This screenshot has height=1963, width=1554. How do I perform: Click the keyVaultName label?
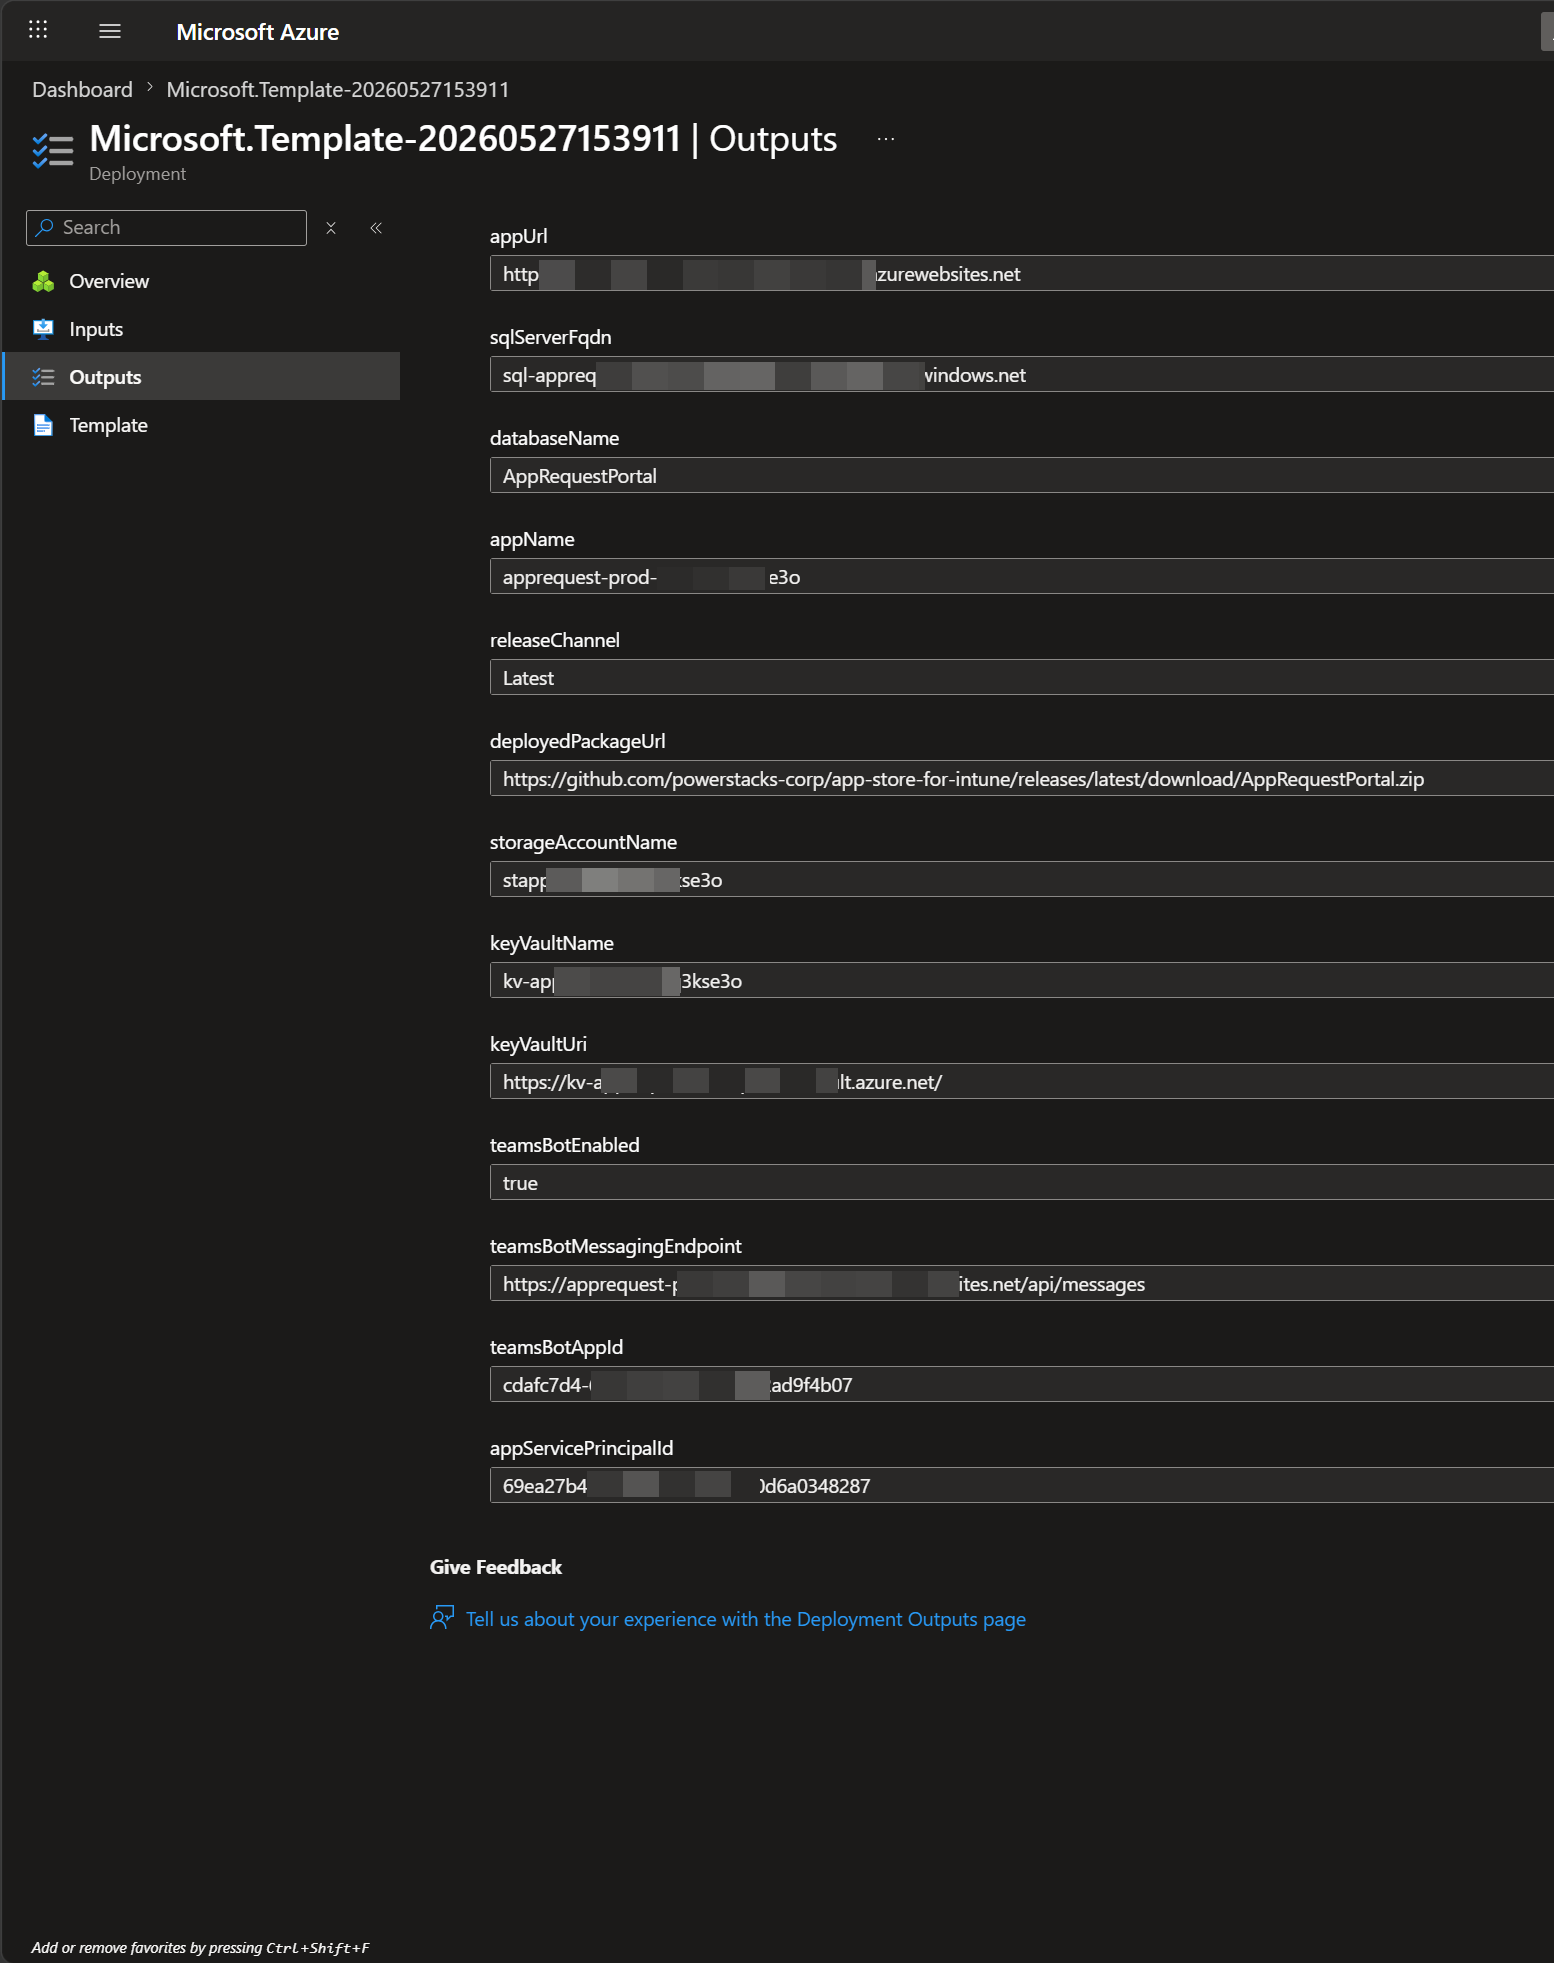tap(551, 943)
